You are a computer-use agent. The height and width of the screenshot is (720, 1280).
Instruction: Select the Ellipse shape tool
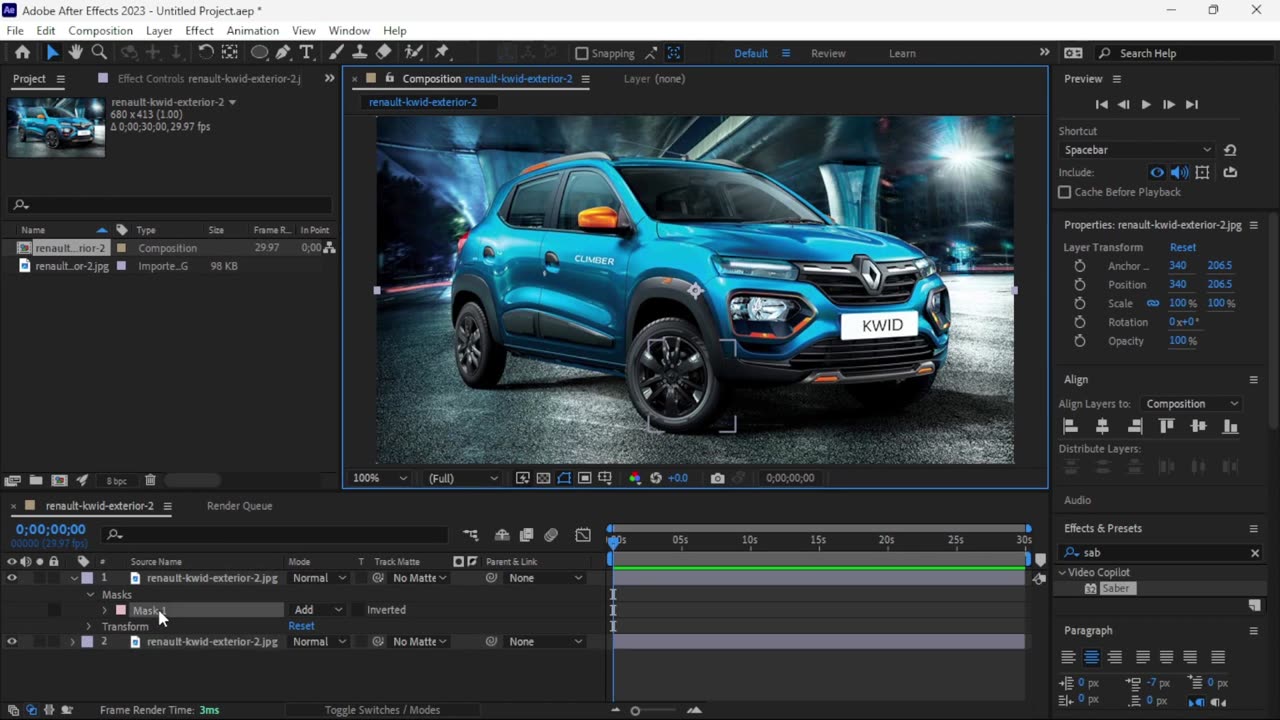259,53
